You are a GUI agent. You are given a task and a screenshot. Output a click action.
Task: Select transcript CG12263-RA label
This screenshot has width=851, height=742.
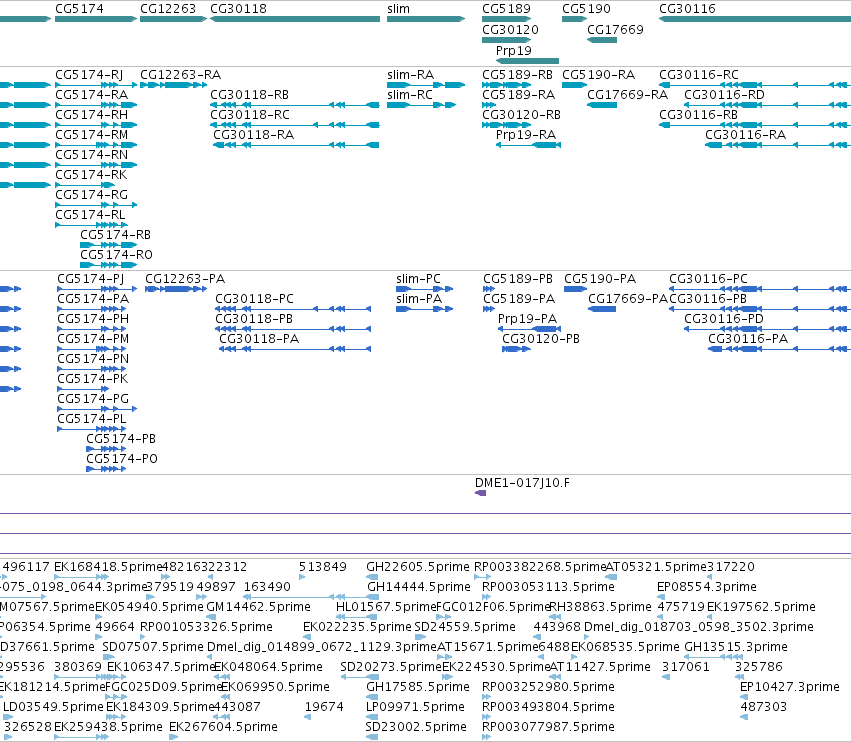(181, 75)
